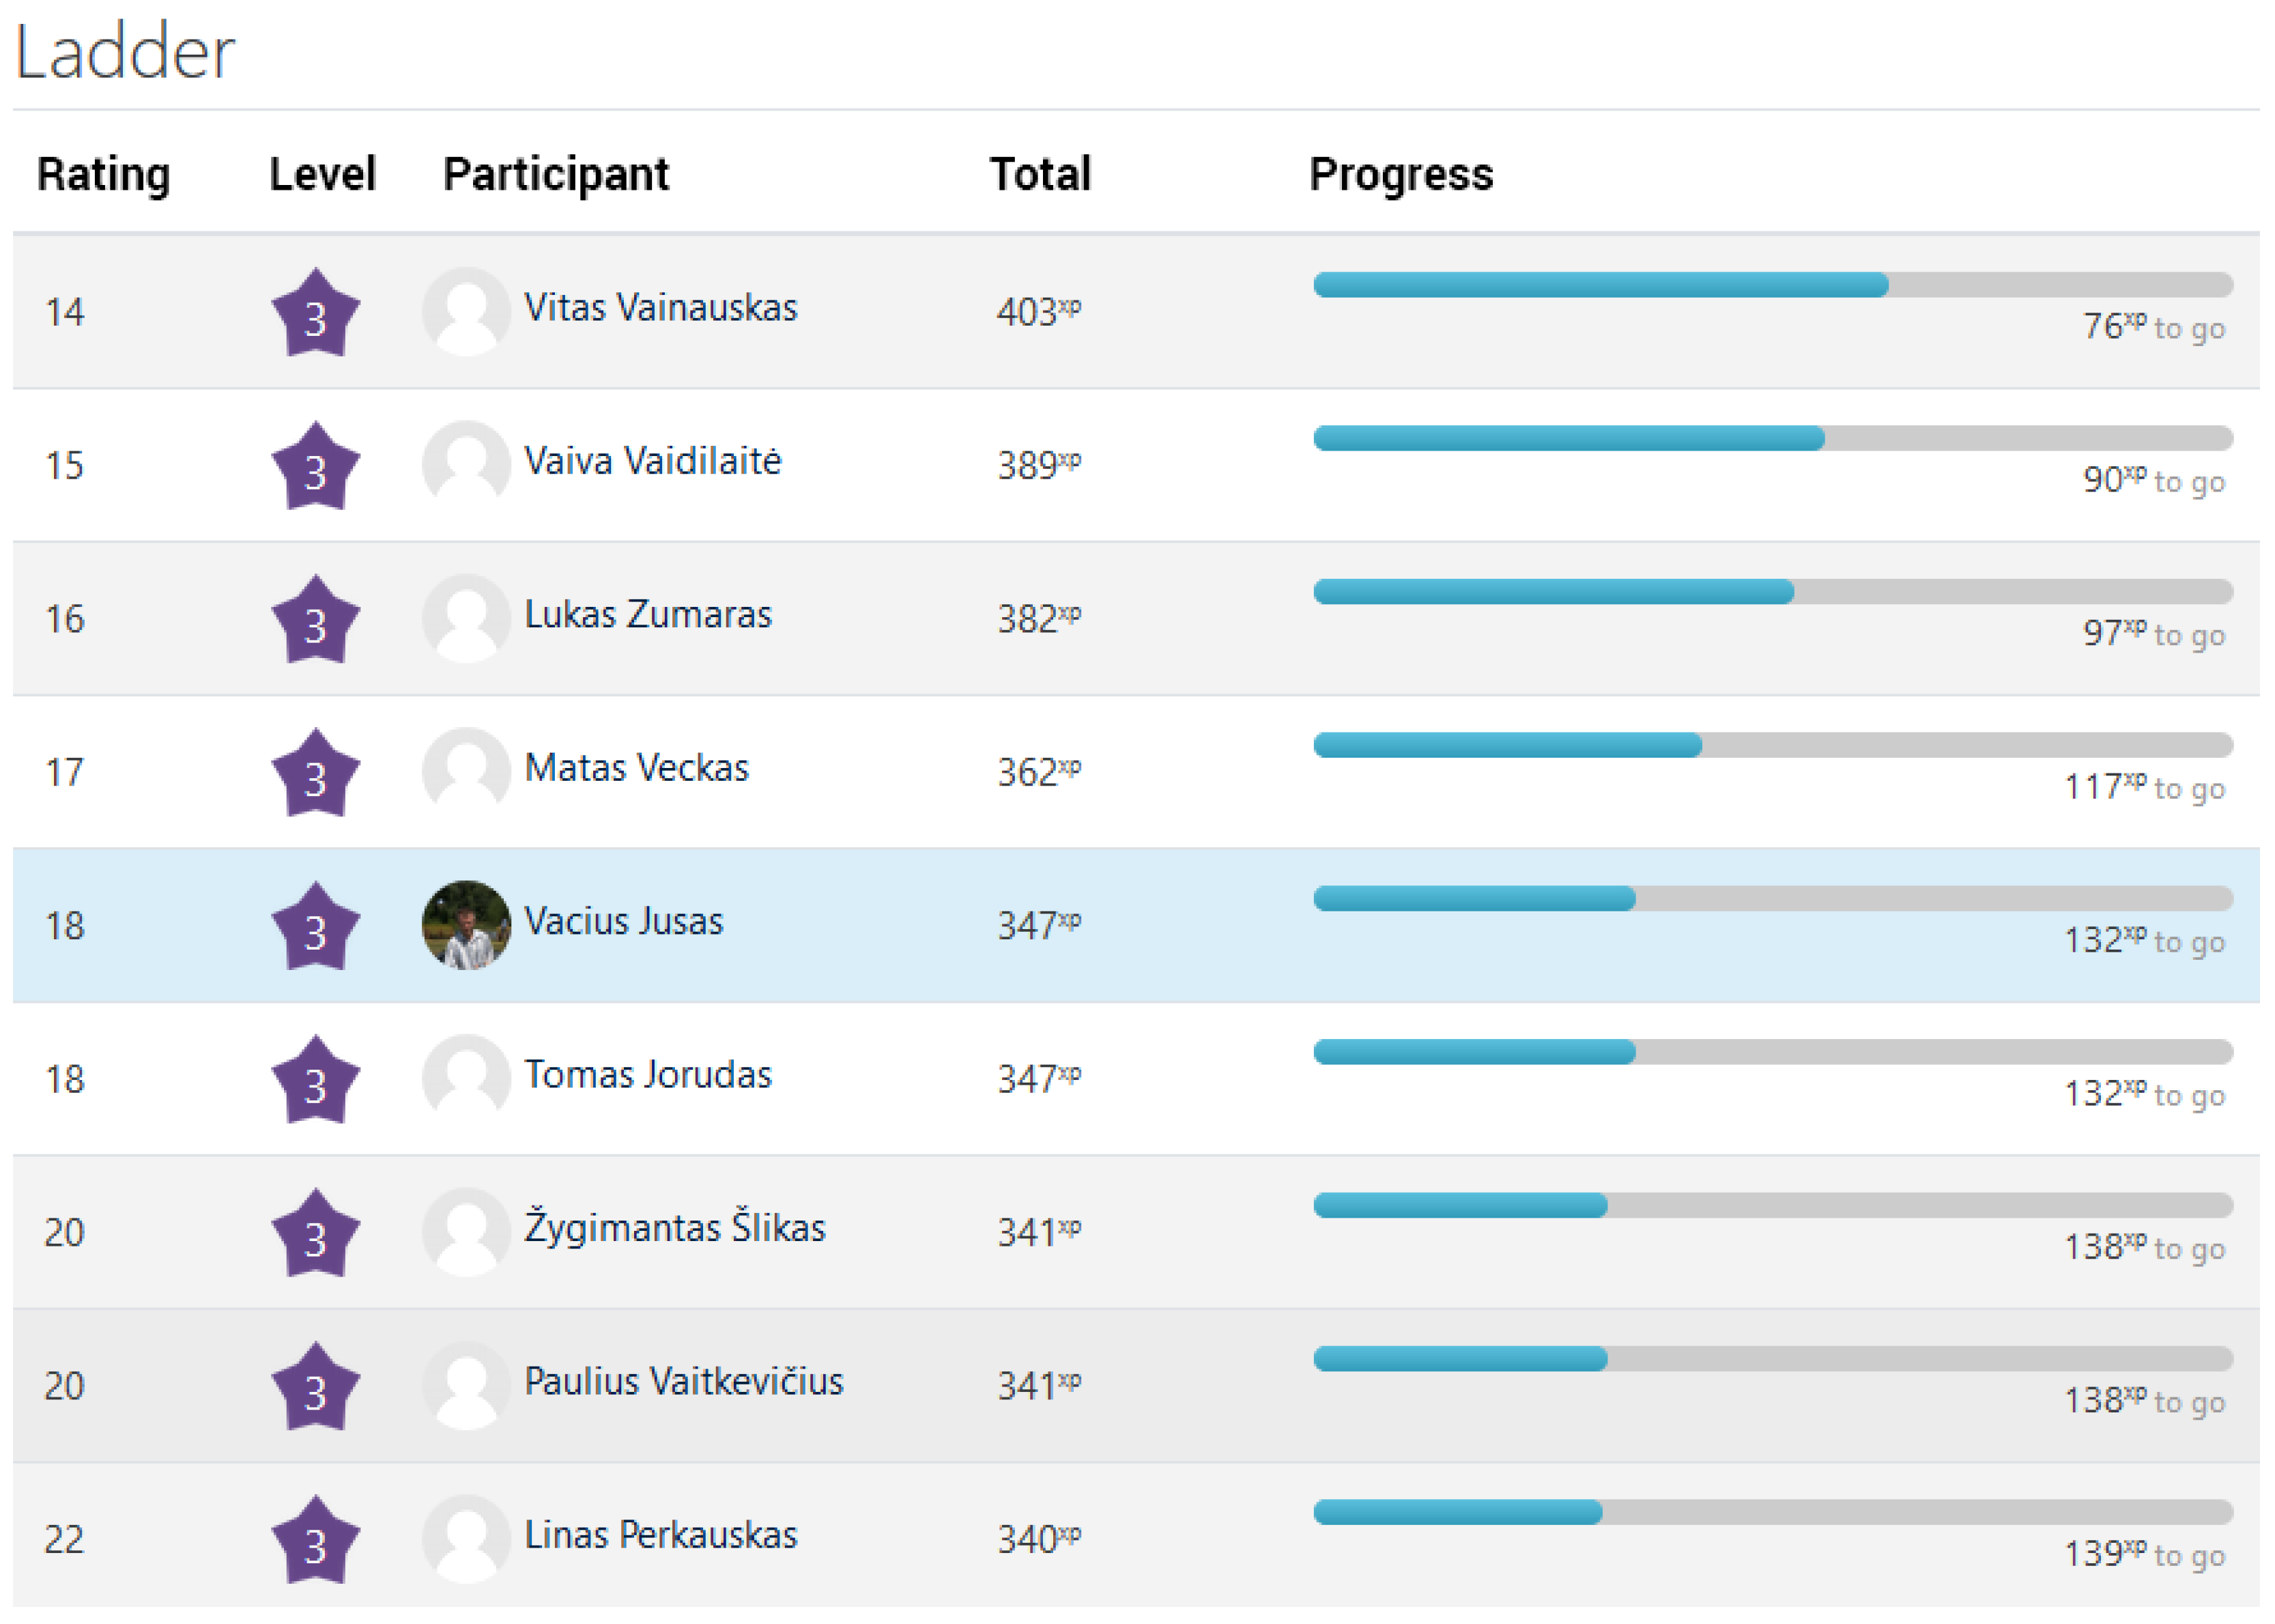Click Linas Perkauskas's default avatar icon
2275x1624 pixels.
click(466, 1539)
